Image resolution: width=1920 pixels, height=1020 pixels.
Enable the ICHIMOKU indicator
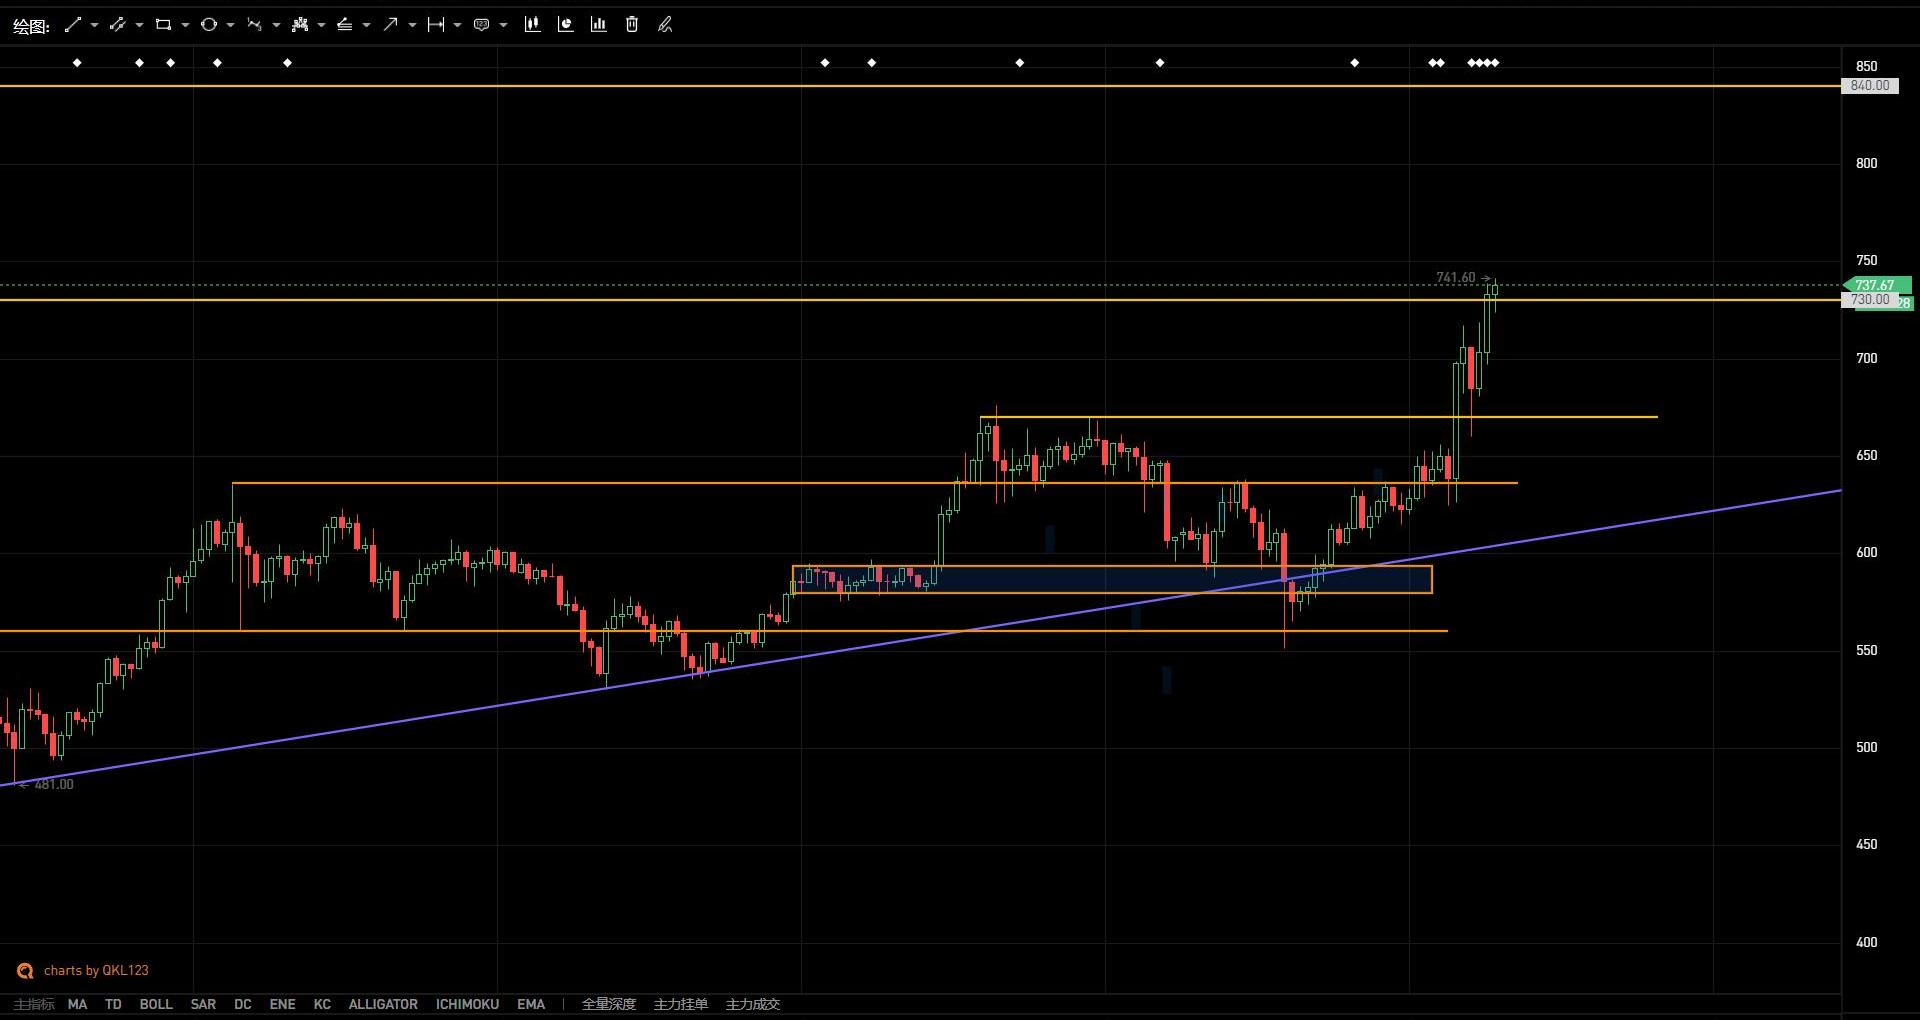tap(467, 1004)
